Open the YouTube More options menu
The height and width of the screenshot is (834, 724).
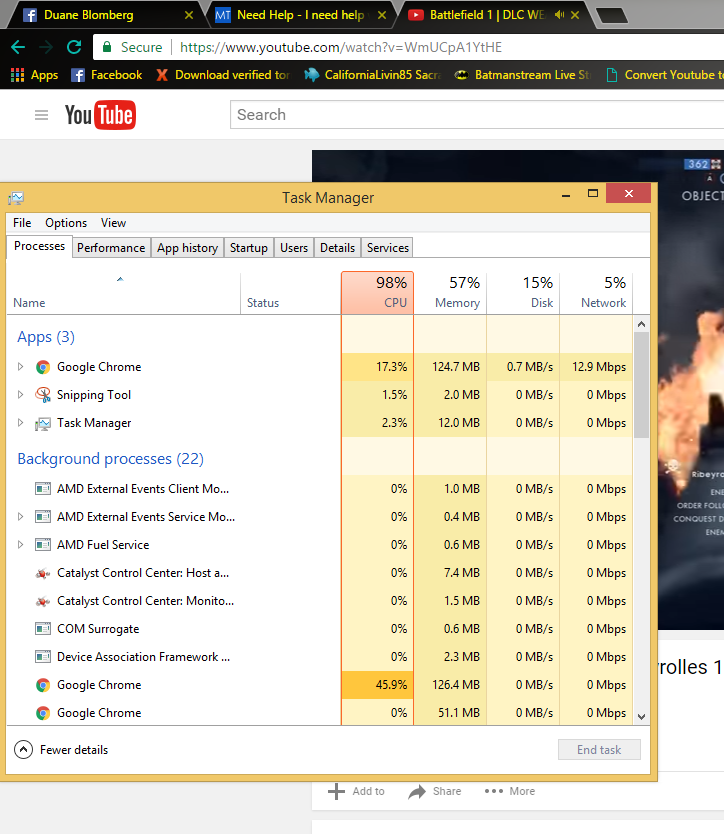point(510,791)
